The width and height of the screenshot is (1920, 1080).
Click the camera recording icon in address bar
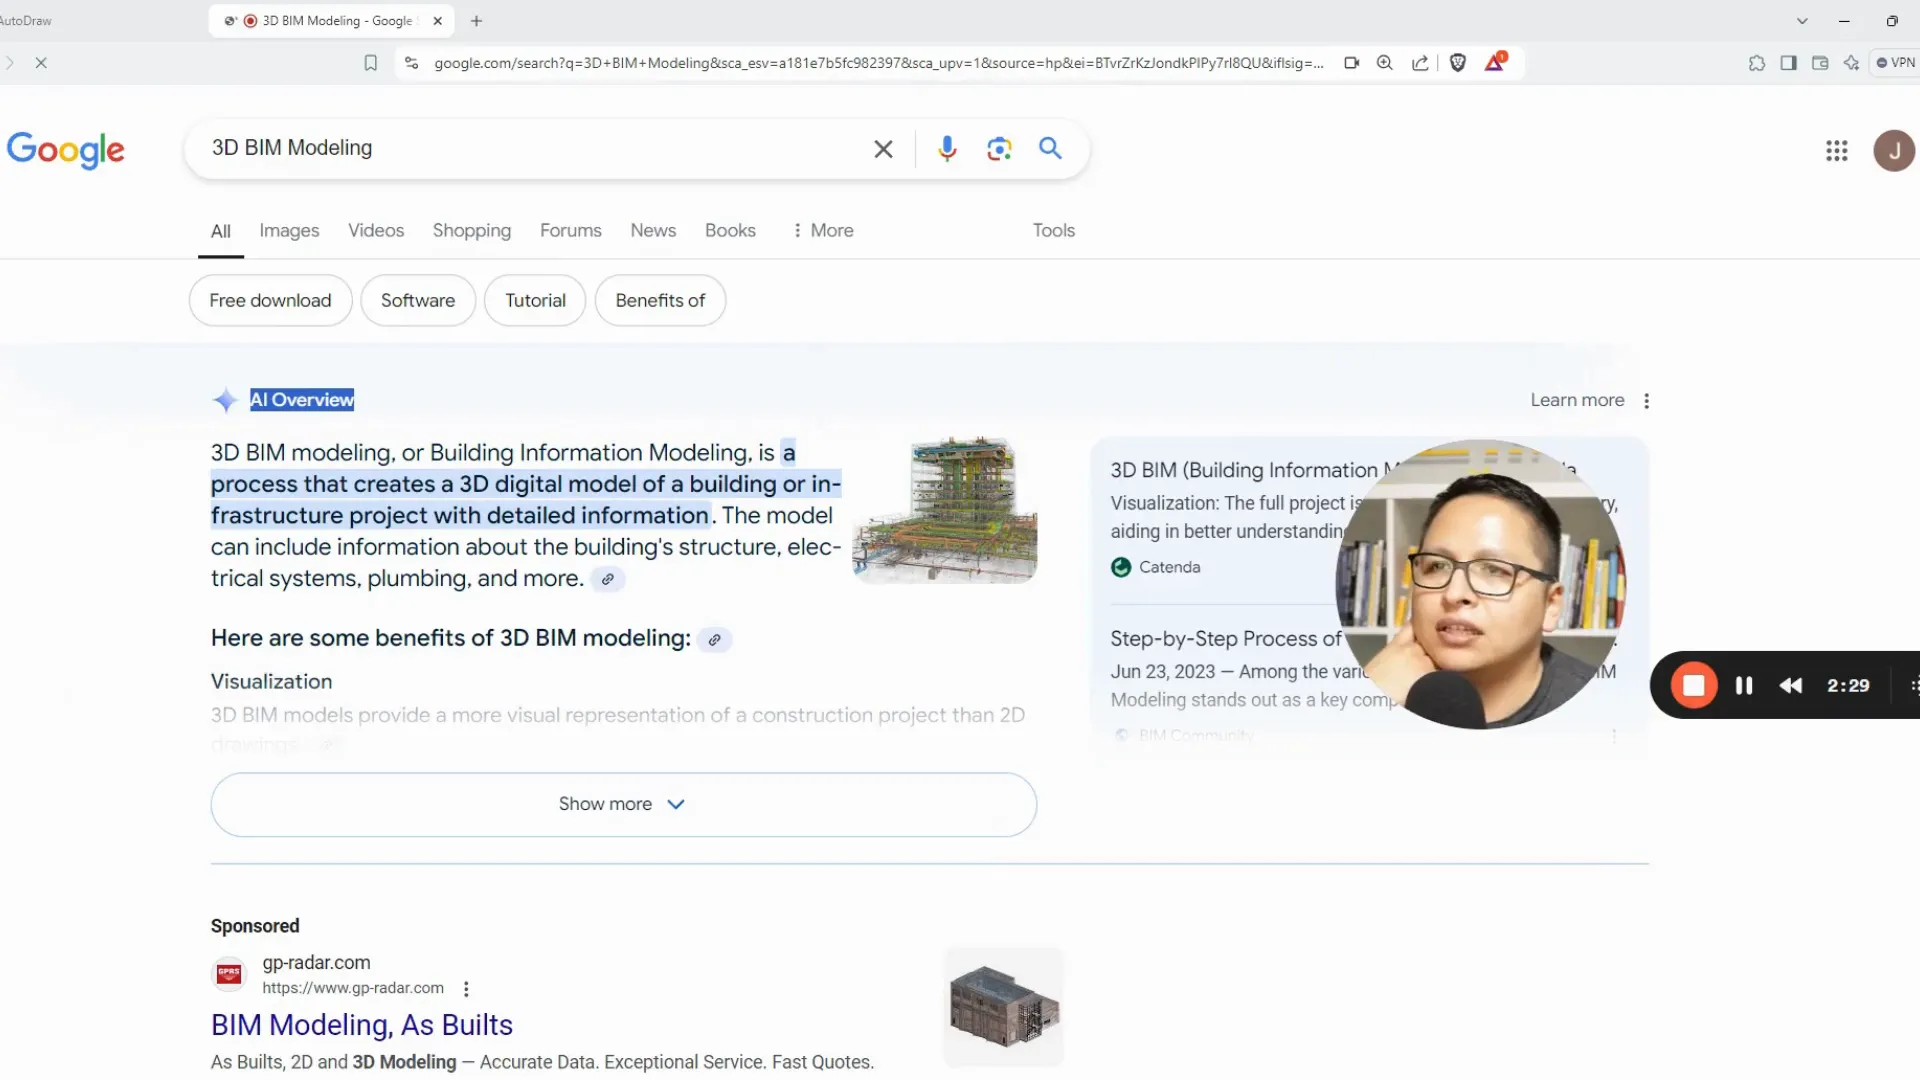[x=1351, y=63]
